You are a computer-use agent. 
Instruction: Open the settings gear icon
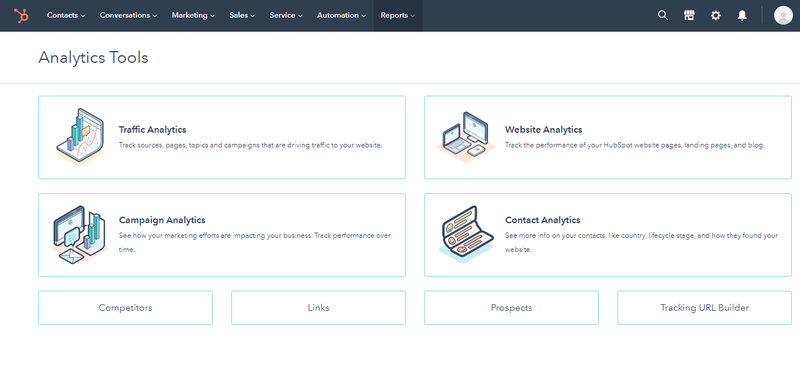click(716, 15)
